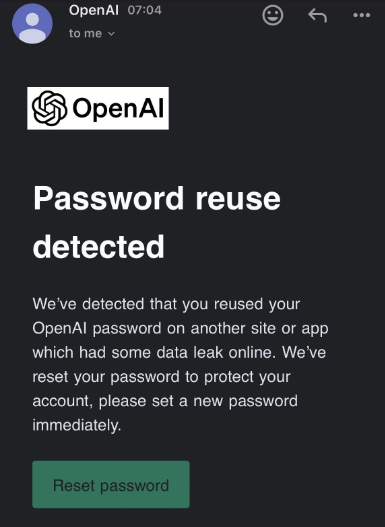Expand recipient details chevron beside 'to me'
This screenshot has height=527, width=385.
112,34
